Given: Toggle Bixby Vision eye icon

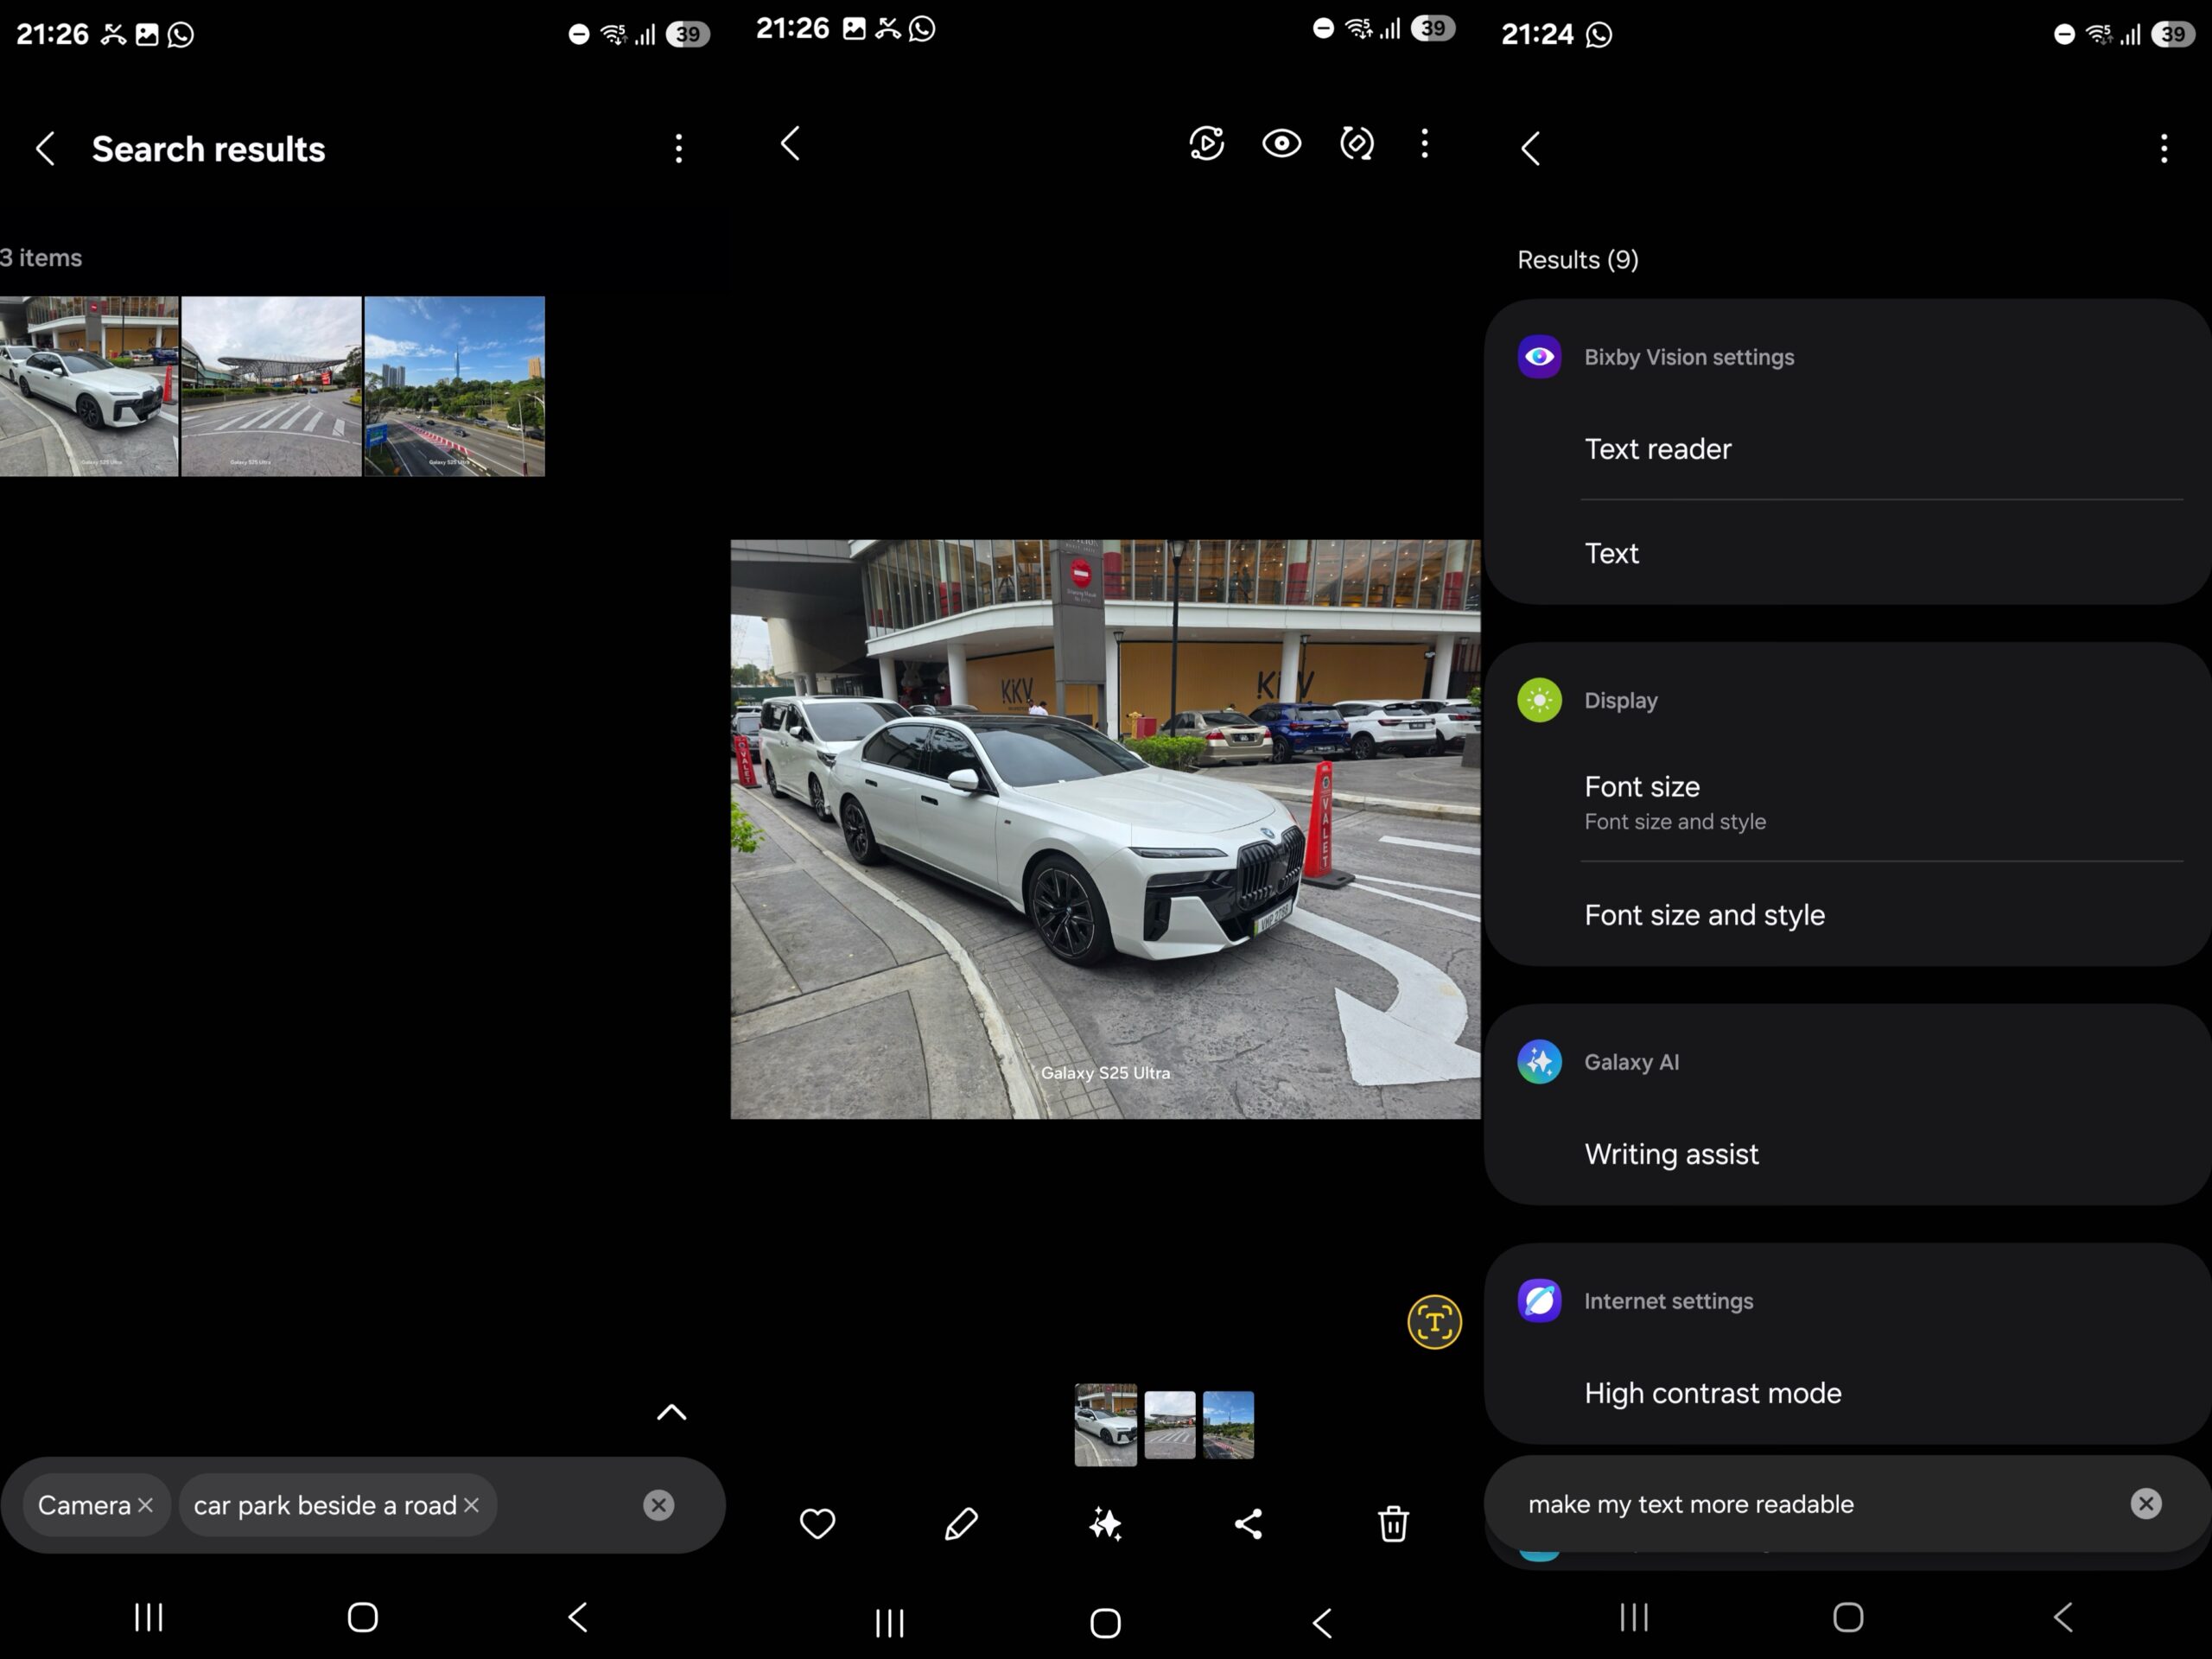Looking at the screenshot, I should (1281, 143).
